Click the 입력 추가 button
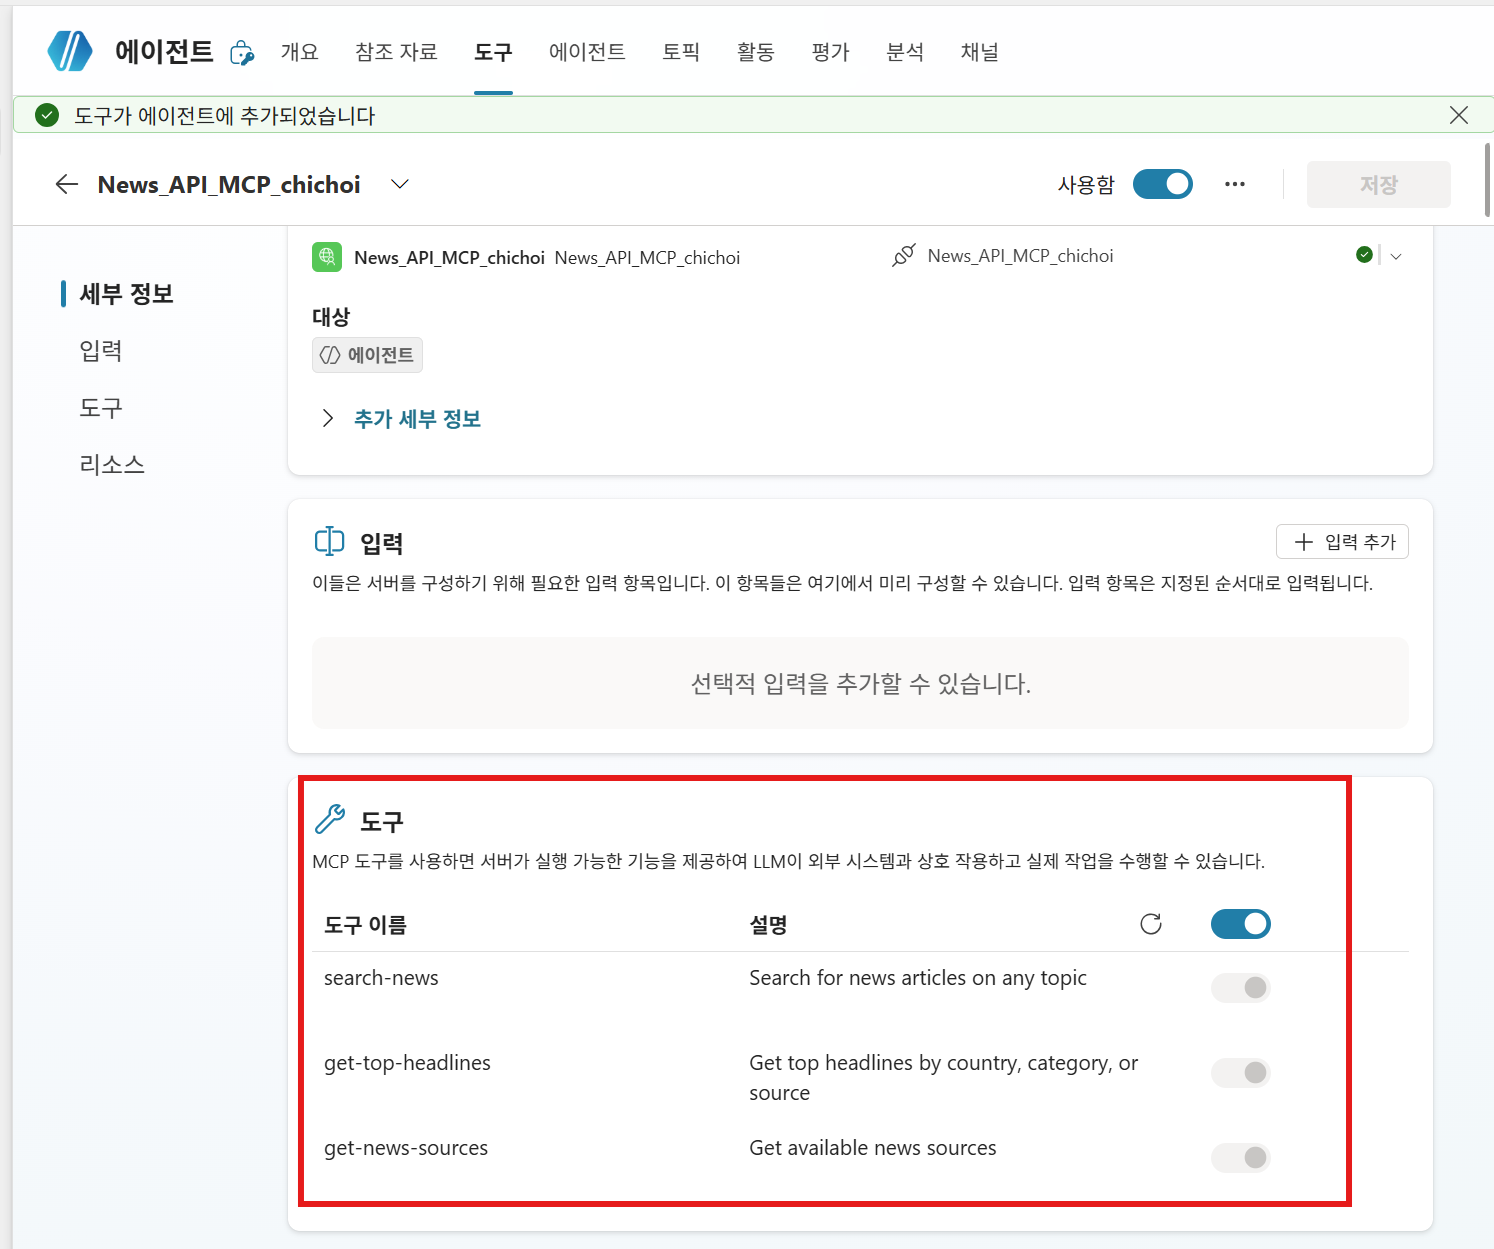The height and width of the screenshot is (1249, 1494). [x=1342, y=542]
